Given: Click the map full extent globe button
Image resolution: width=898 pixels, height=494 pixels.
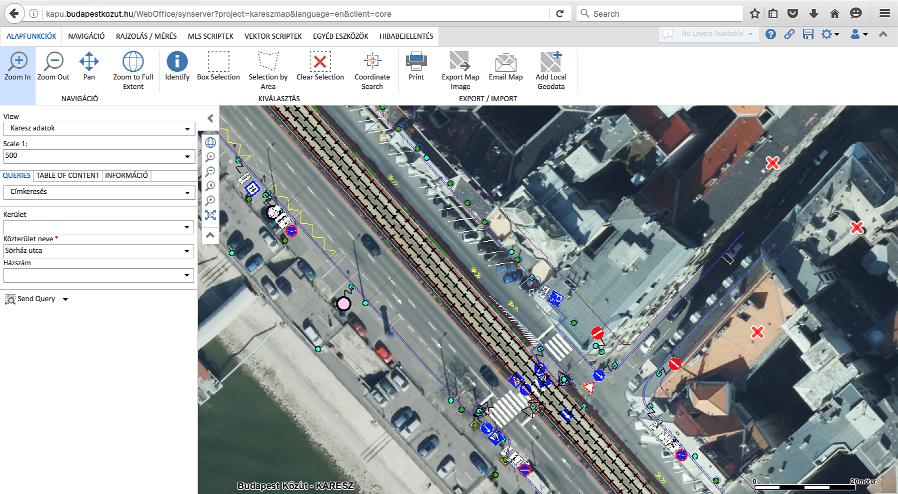Looking at the screenshot, I should pyautogui.click(x=211, y=142).
